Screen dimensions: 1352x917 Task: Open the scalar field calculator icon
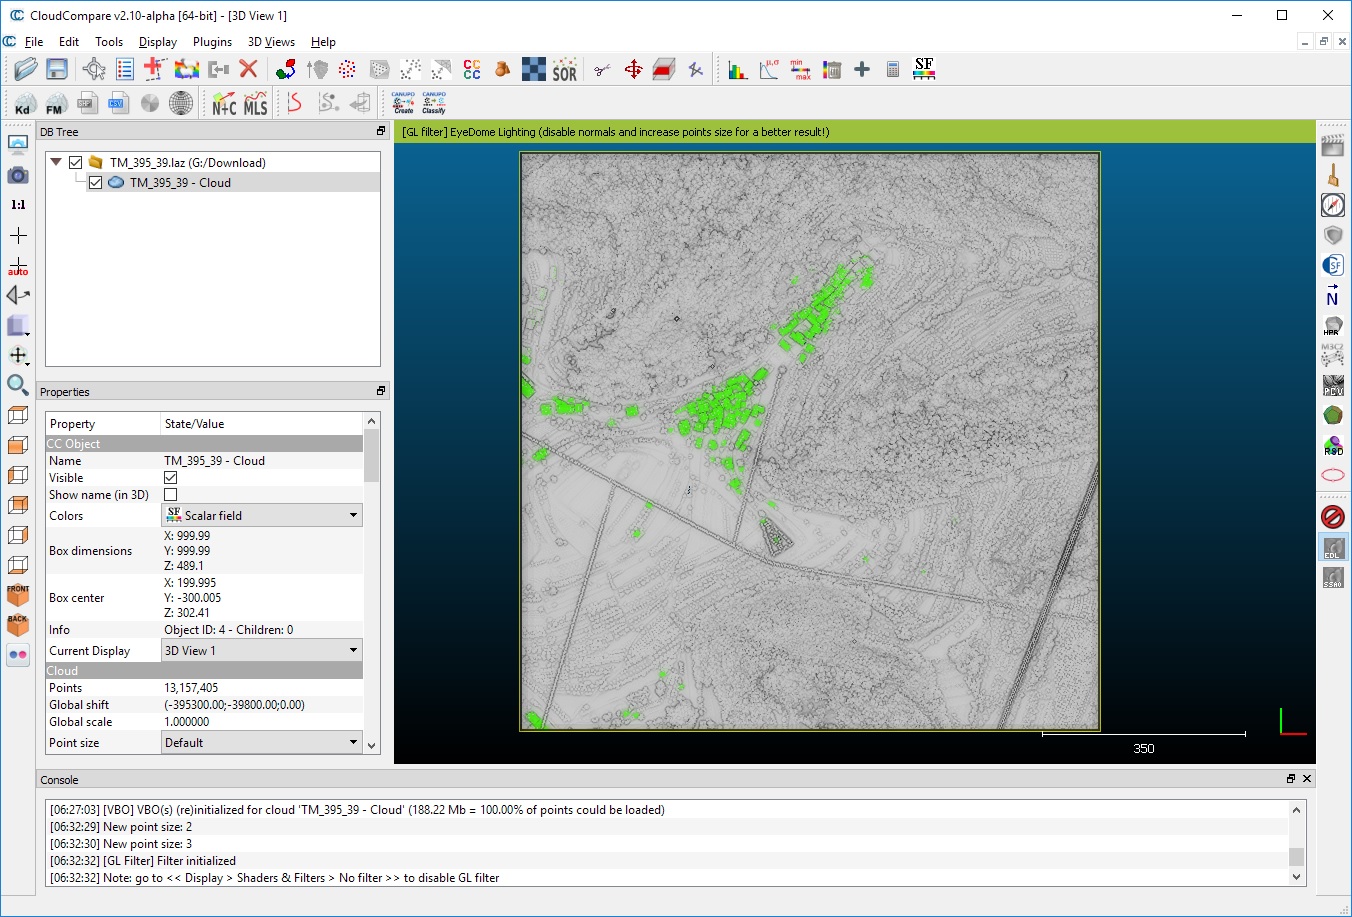(893, 69)
